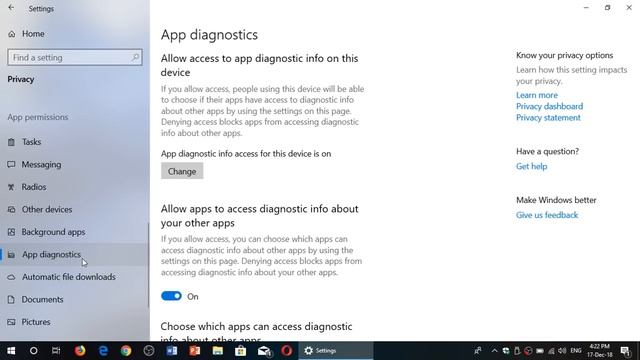Open the taskbar clock showing 4:22 PM
The height and width of the screenshot is (360, 640).
[x=600, y=351]
